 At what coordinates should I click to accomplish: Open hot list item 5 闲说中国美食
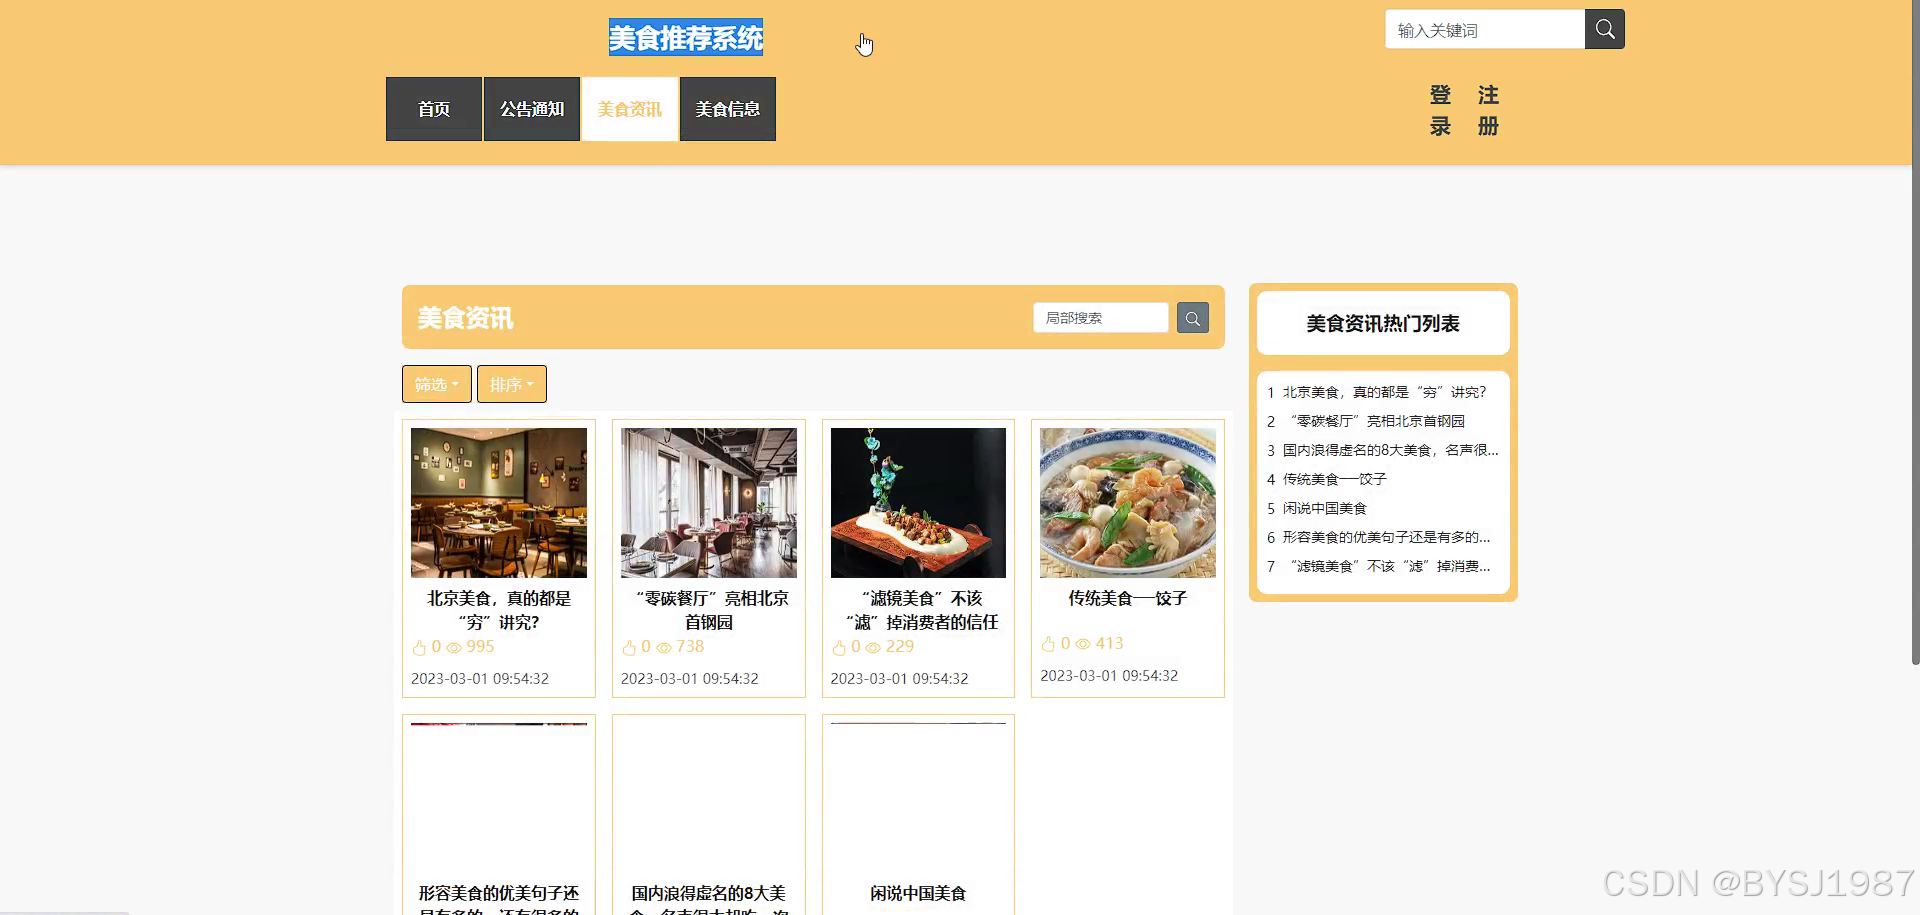point(1324,508)
